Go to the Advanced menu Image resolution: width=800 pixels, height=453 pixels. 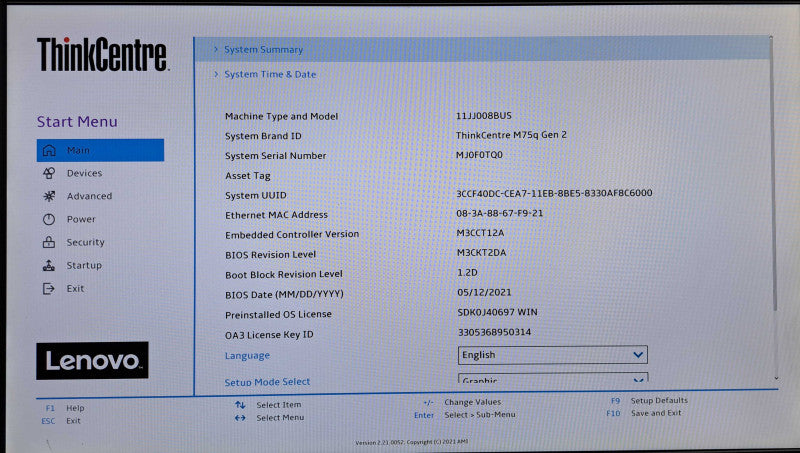[89, 196]
